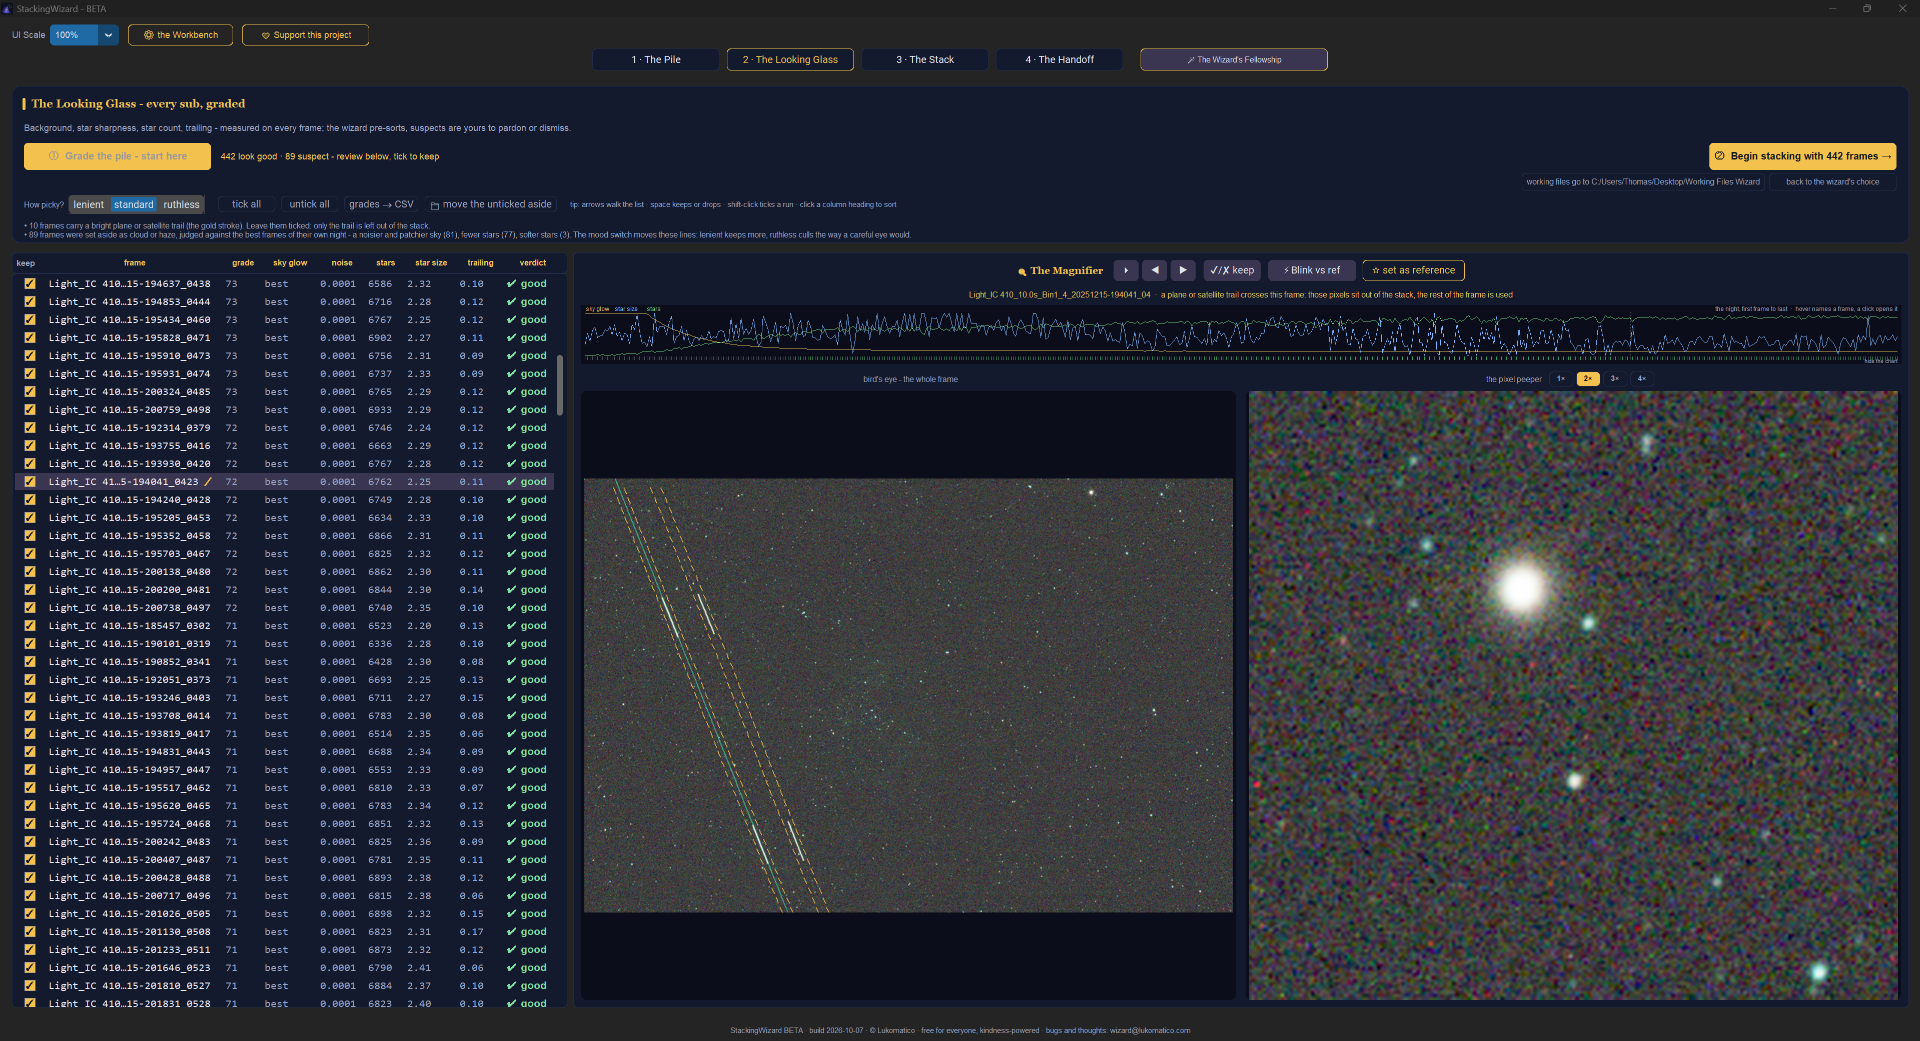Viewport: 1920px width, 1041px height.
Task: Click bird's eye whole frame preview
Action: (x=908, y=695)
